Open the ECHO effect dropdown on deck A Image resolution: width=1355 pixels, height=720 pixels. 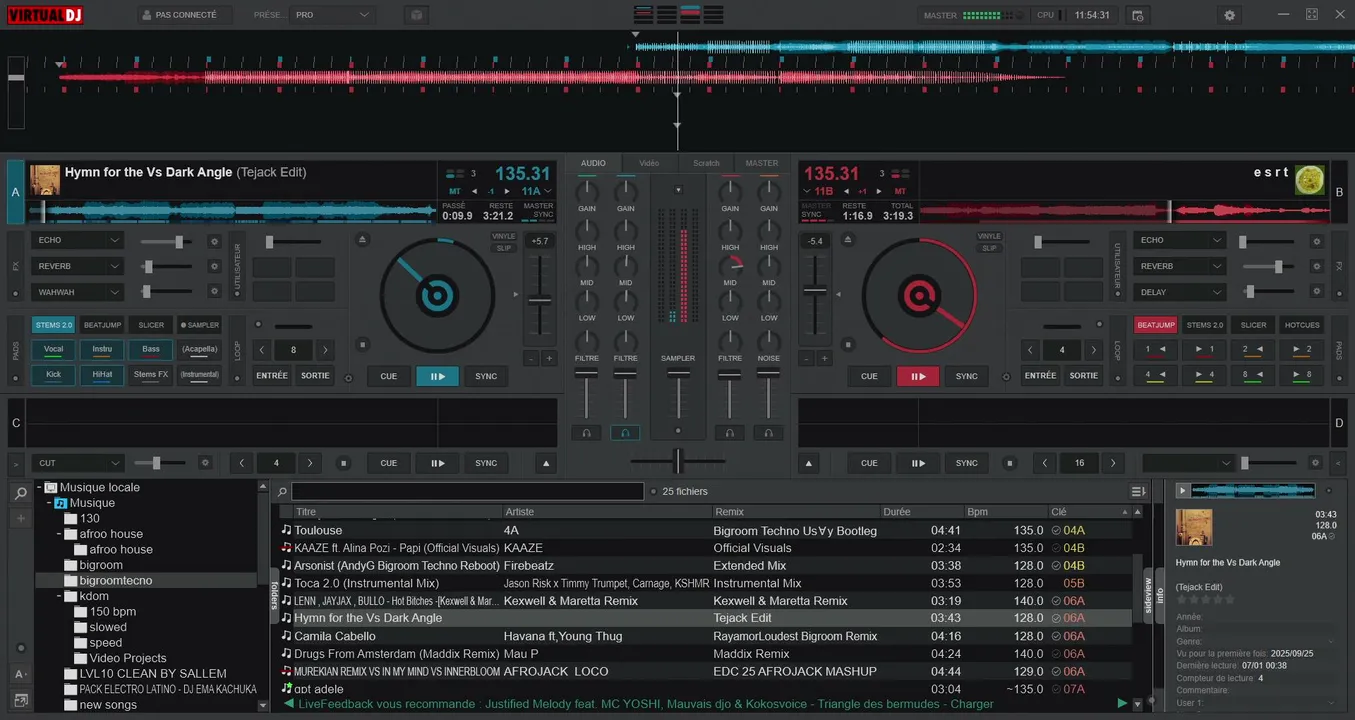(78, 240)
